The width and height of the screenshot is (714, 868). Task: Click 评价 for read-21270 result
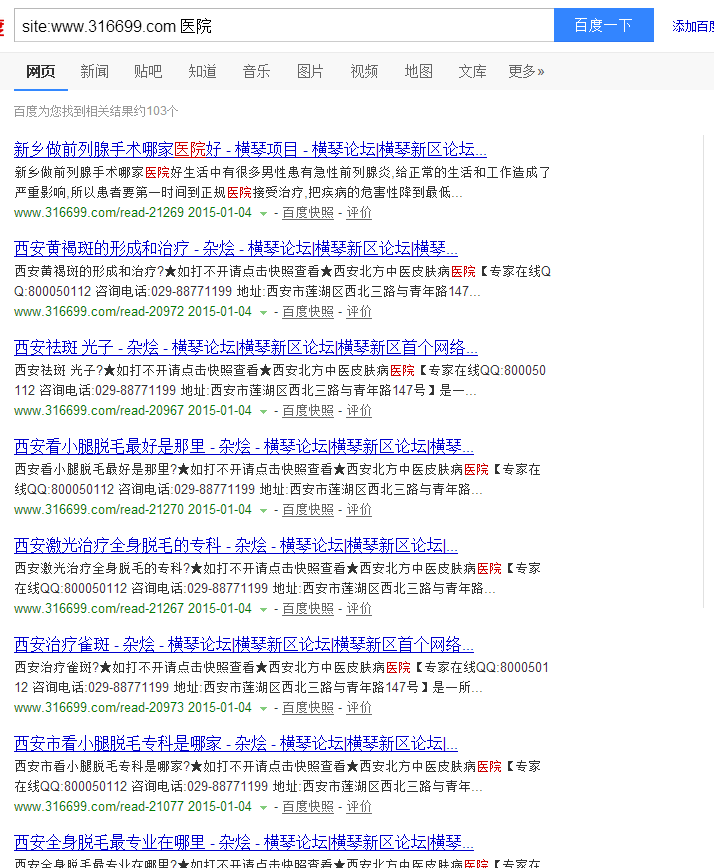click(359, 509)
